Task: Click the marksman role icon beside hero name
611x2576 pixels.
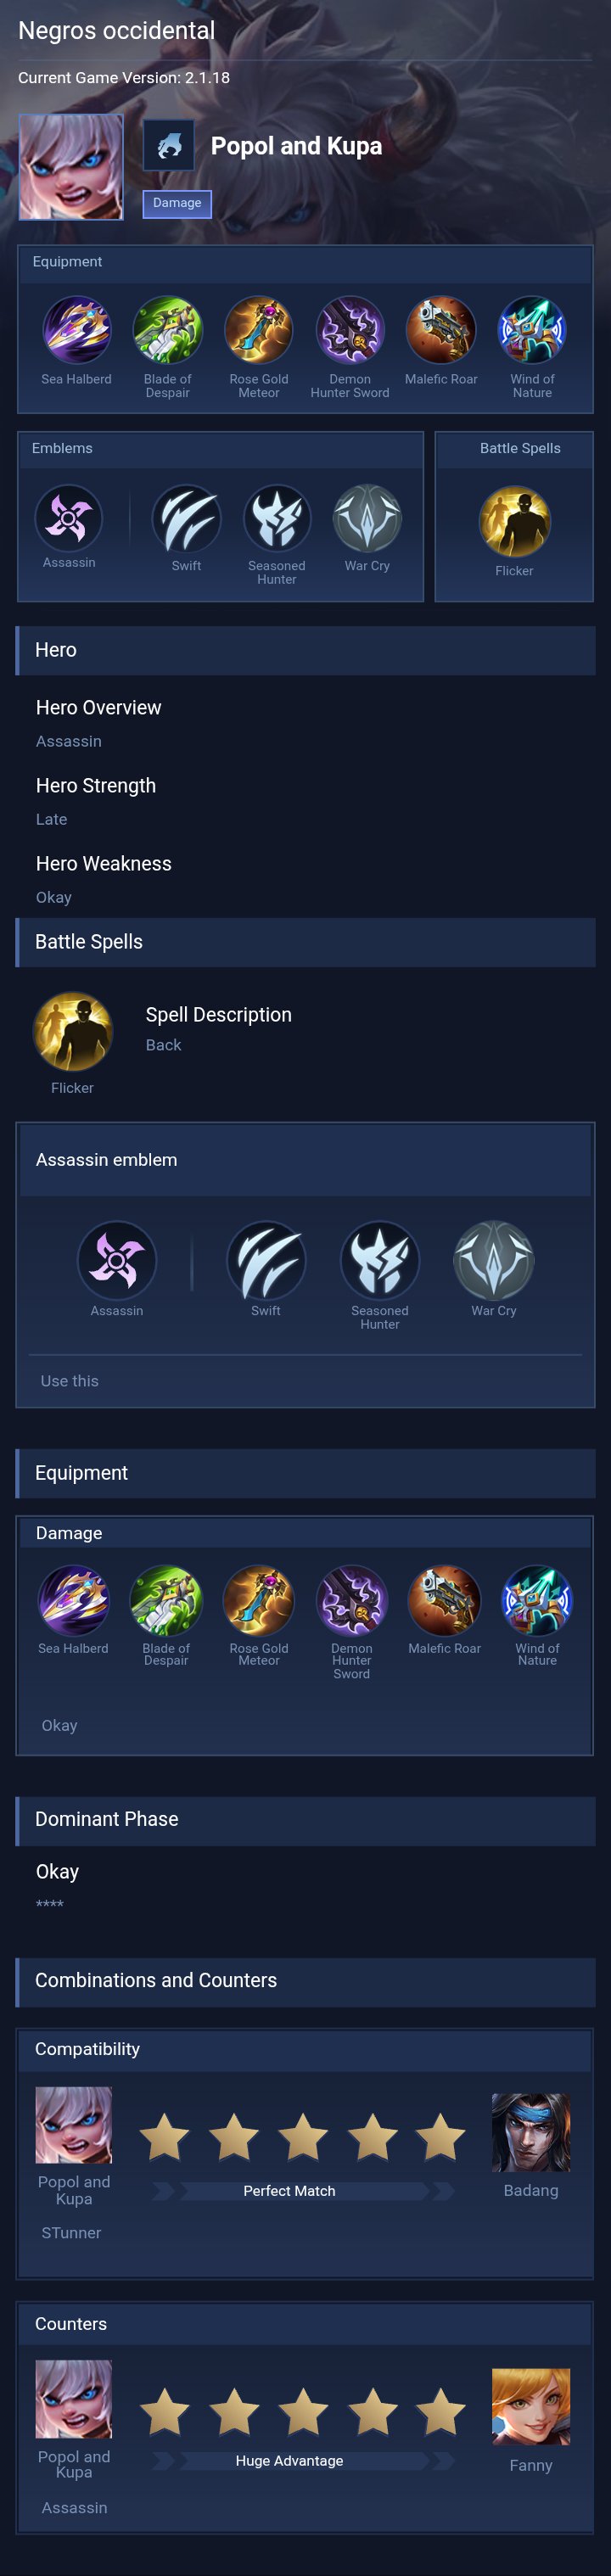Action: (168, 146)
